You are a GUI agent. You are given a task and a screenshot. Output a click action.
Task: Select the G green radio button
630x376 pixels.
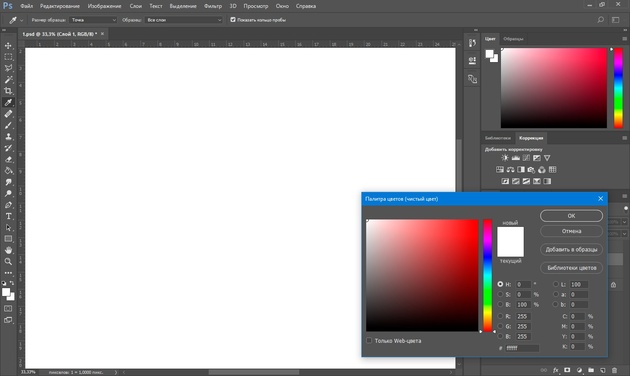point(500,326)
